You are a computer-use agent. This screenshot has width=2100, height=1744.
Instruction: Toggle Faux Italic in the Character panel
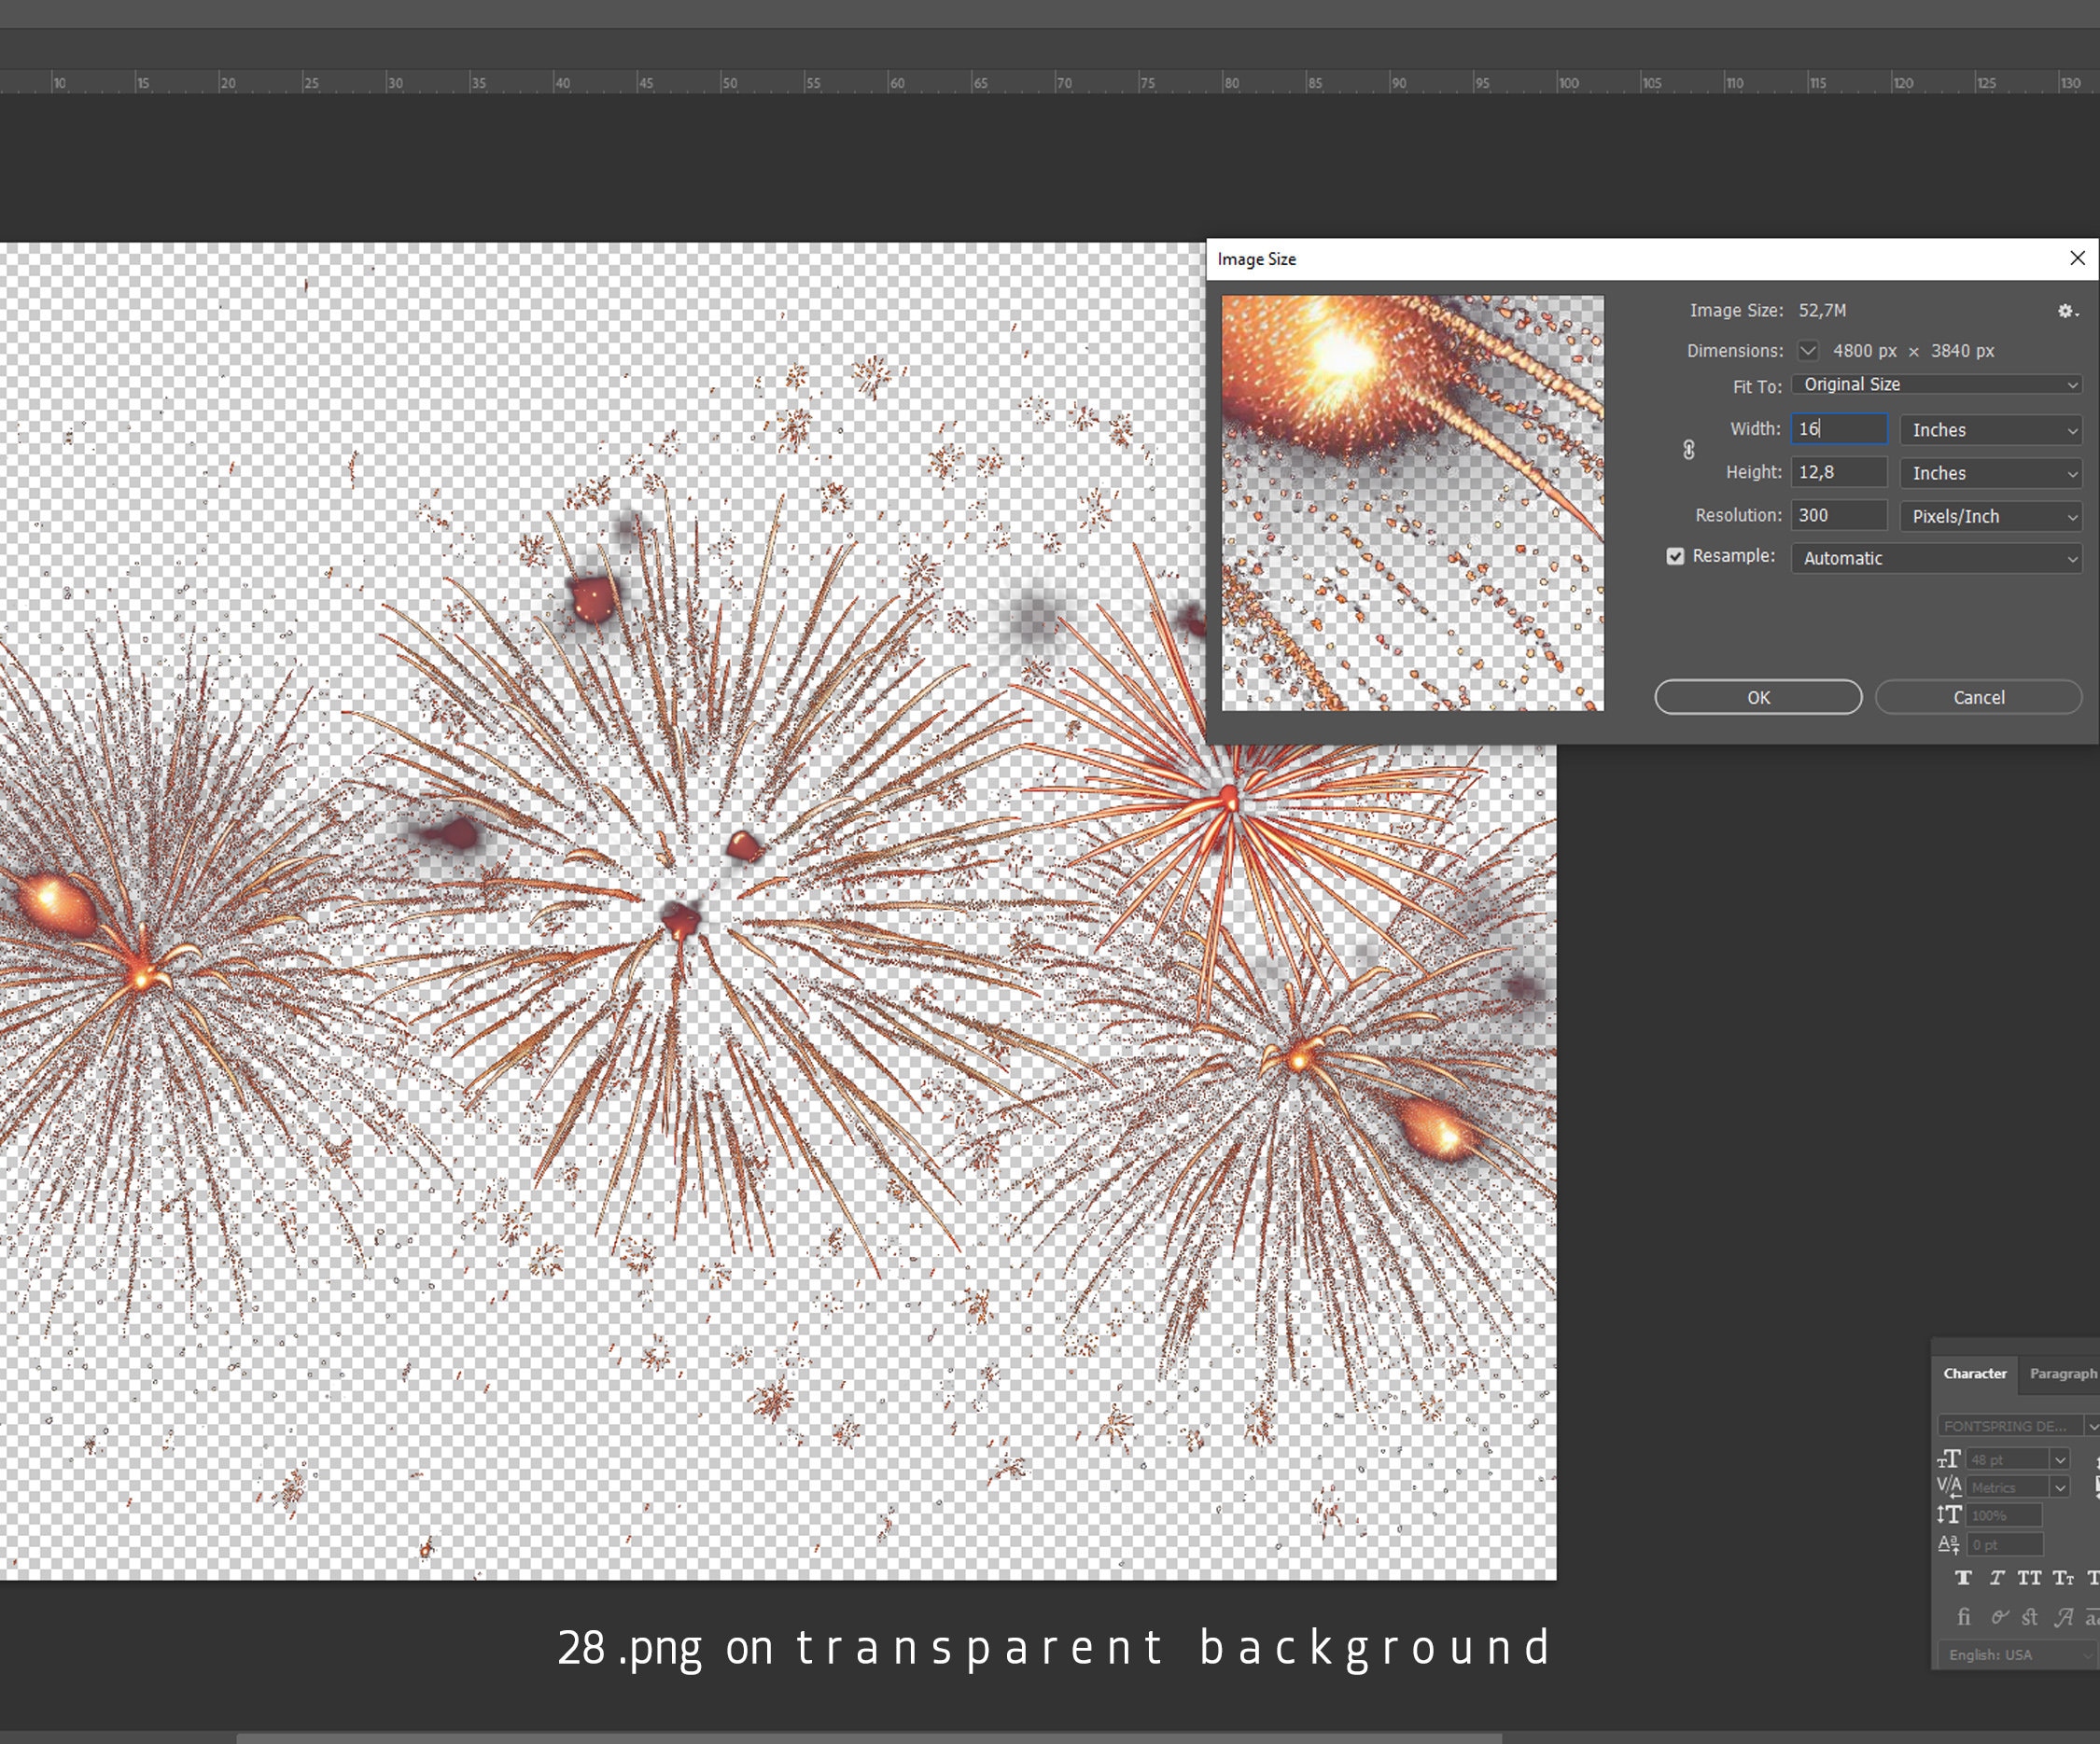[x=1996, y=1578]
